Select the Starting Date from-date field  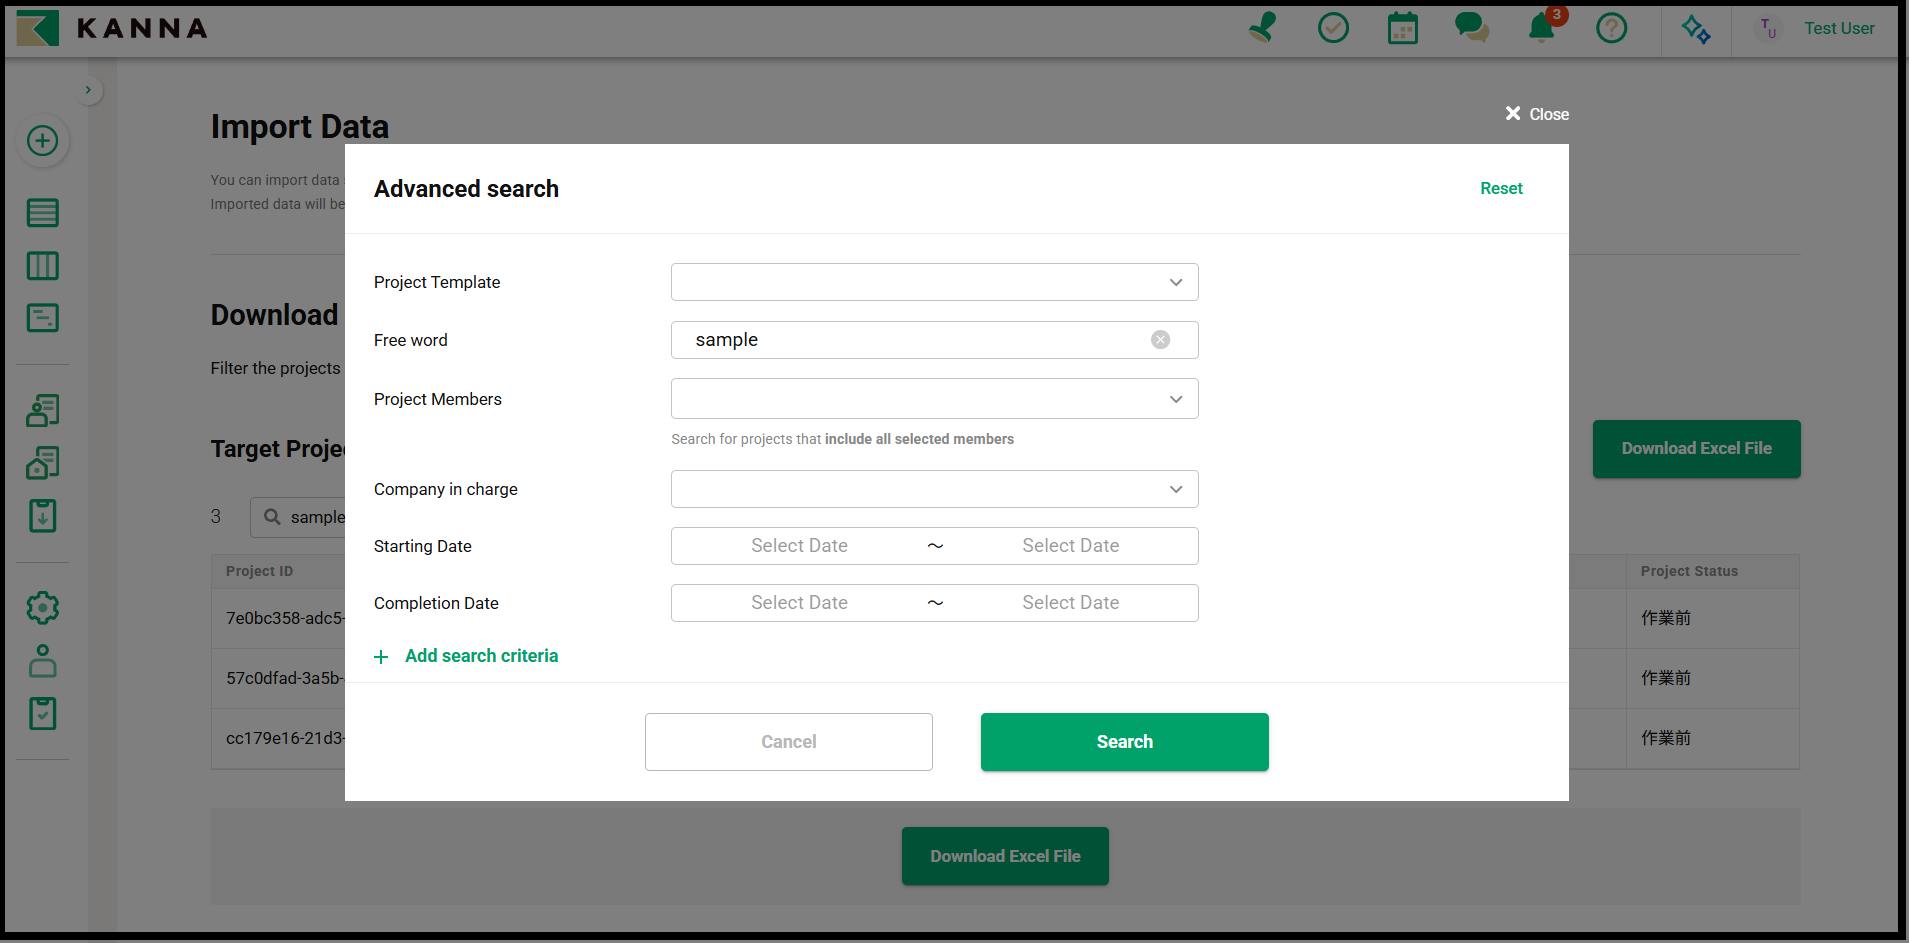point(799,546)
